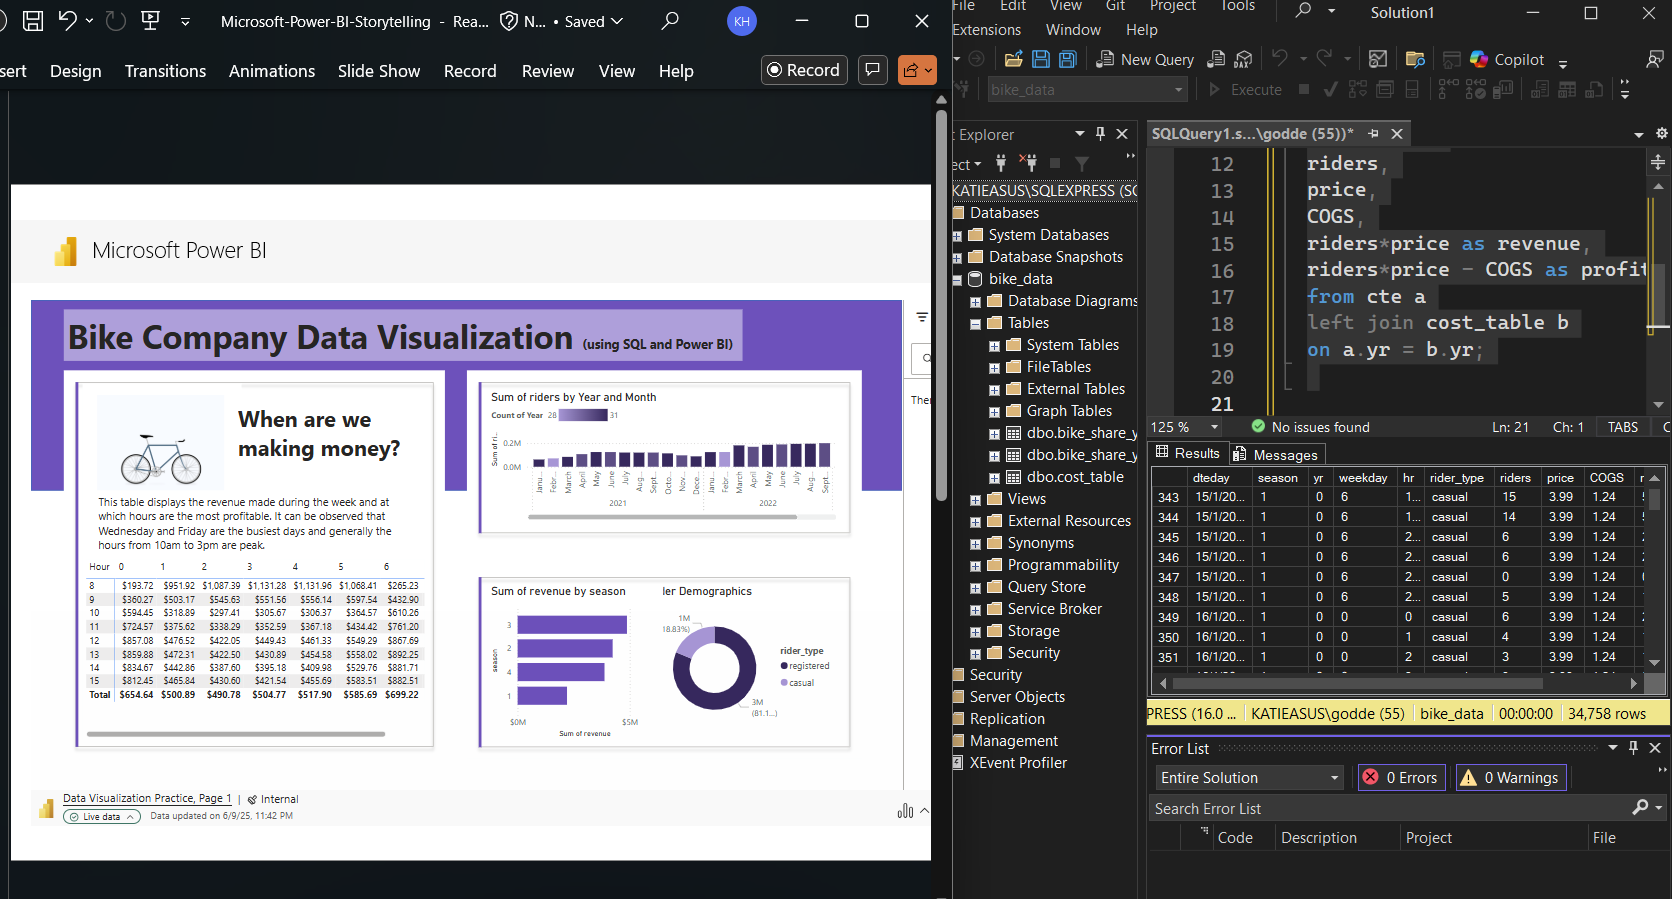Pin the Error List panel
Viewport: 1672px width, 899px height.
(x=1634, y=748)
